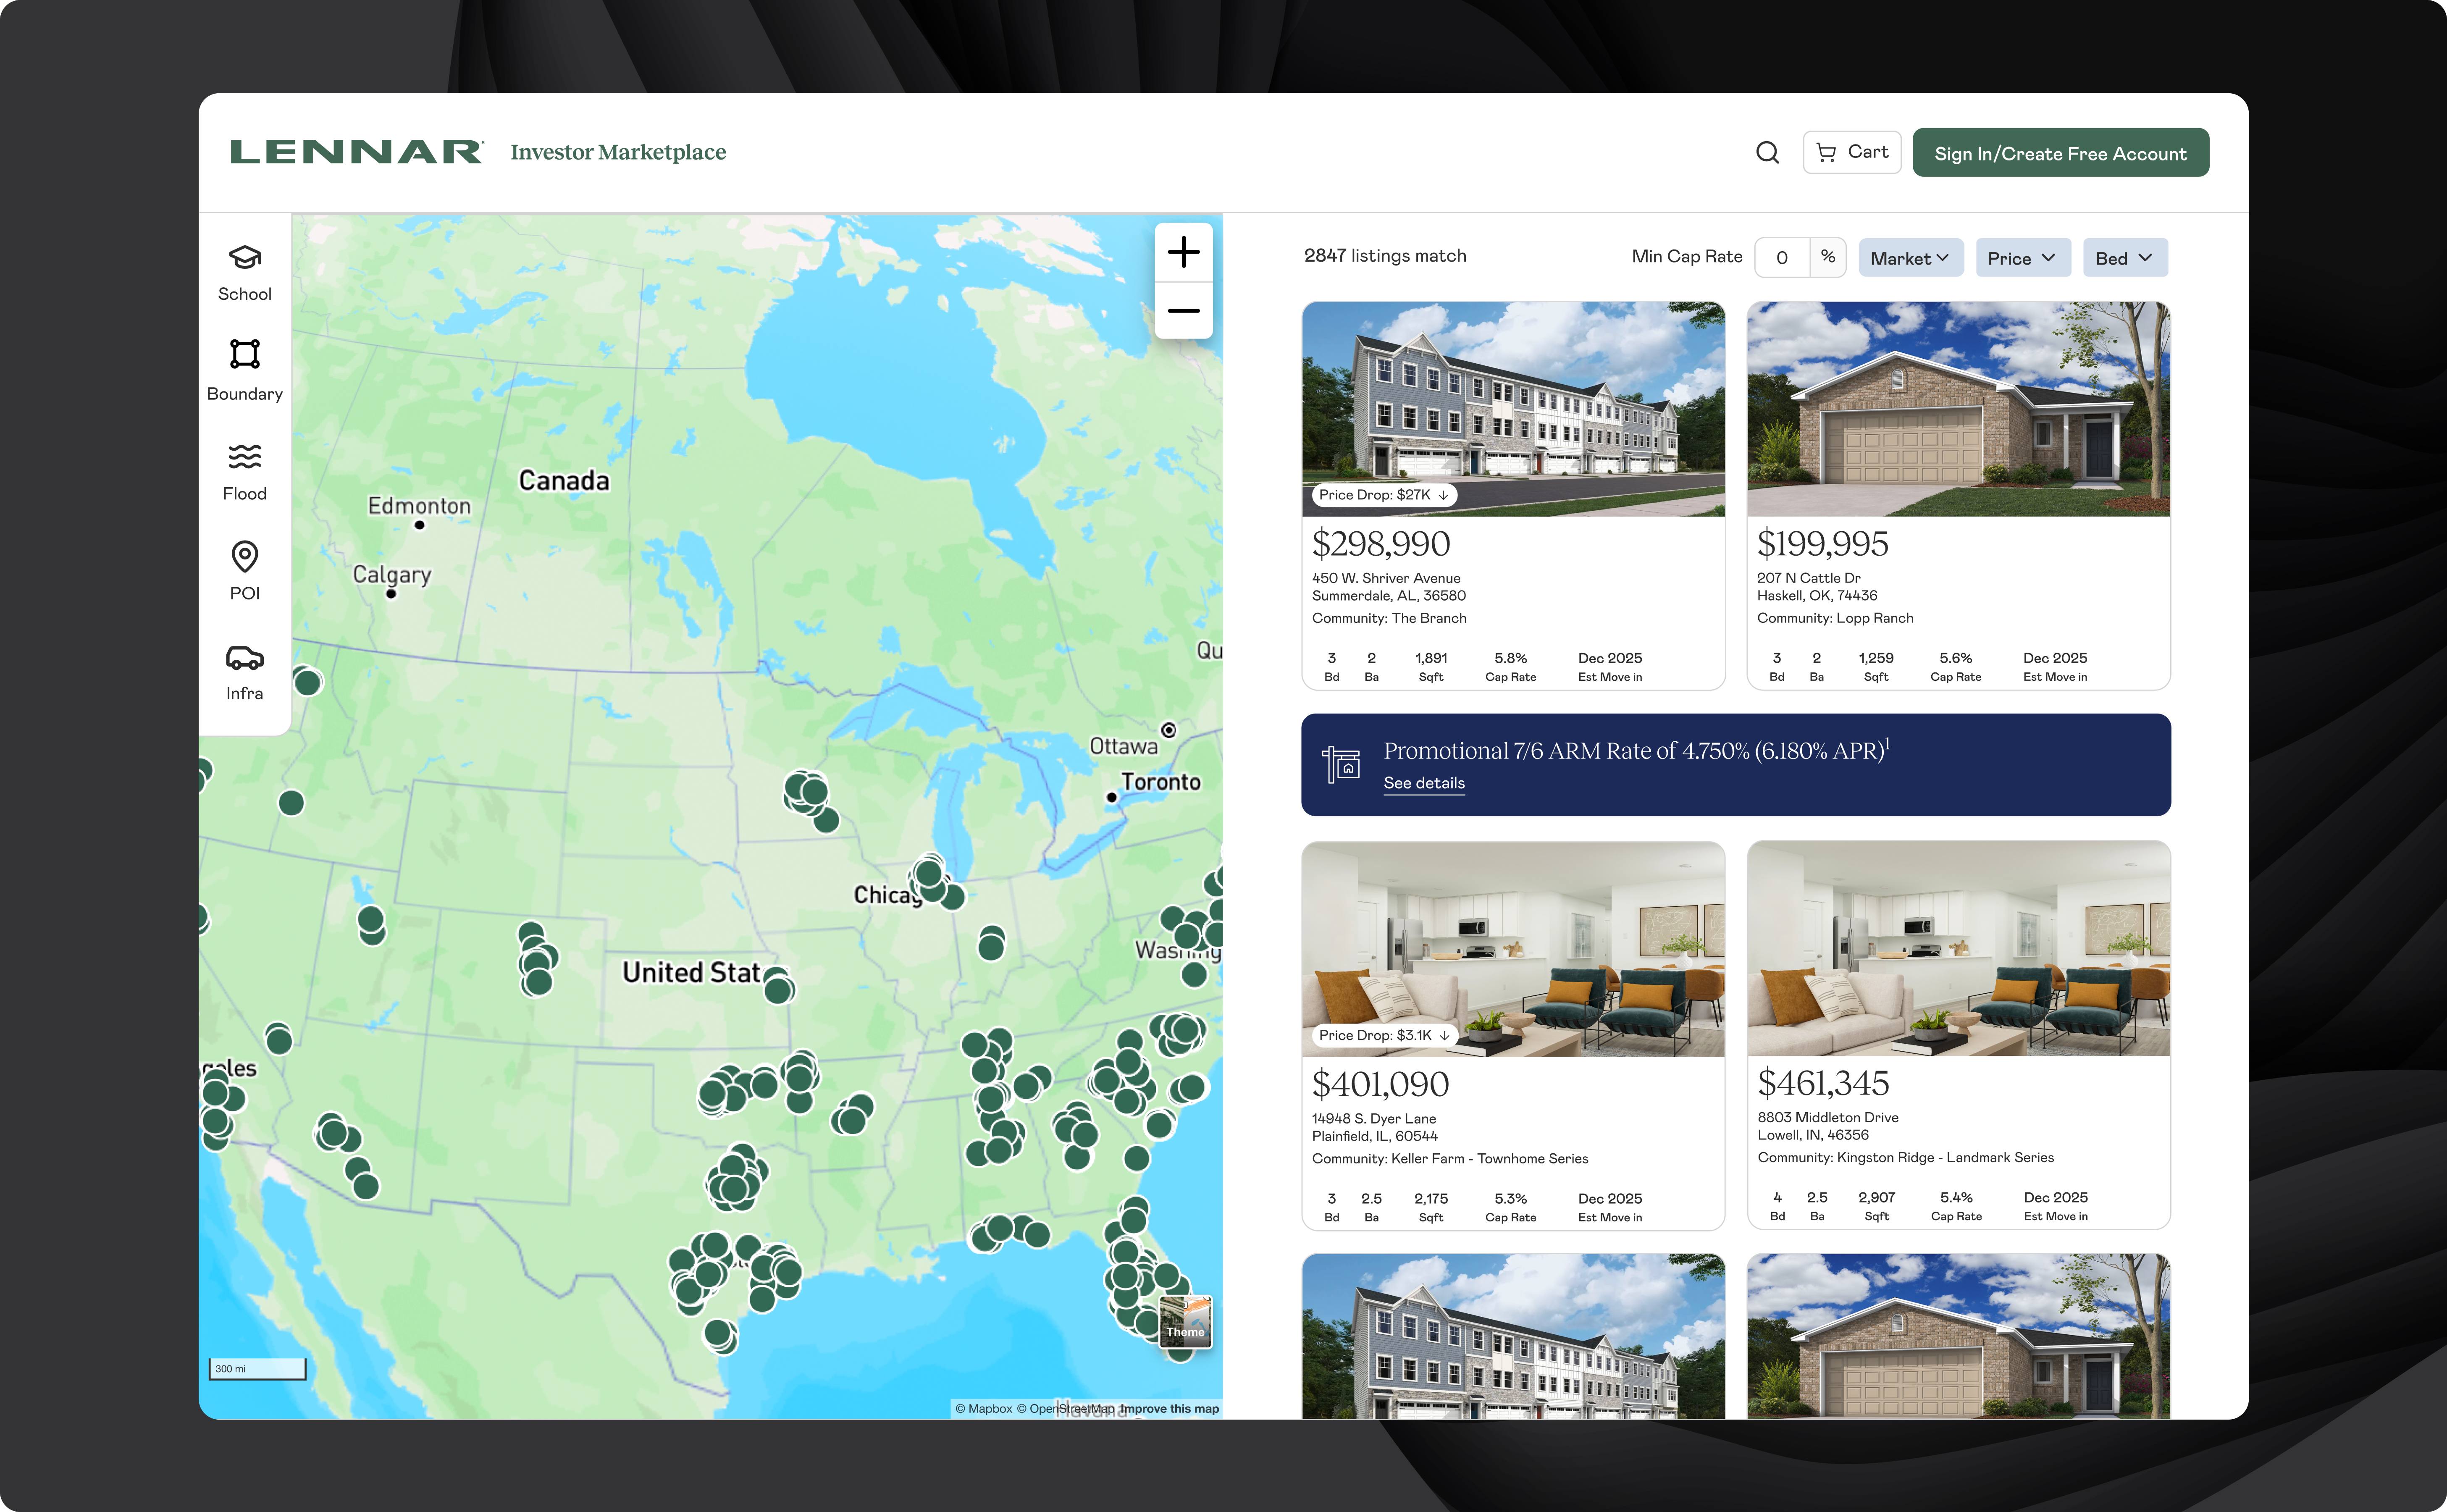Click address 450 W. Shriver Avenue
Image resolution: width=2447 pixels, height=1512 pixels.
(x=1385, y=578)
